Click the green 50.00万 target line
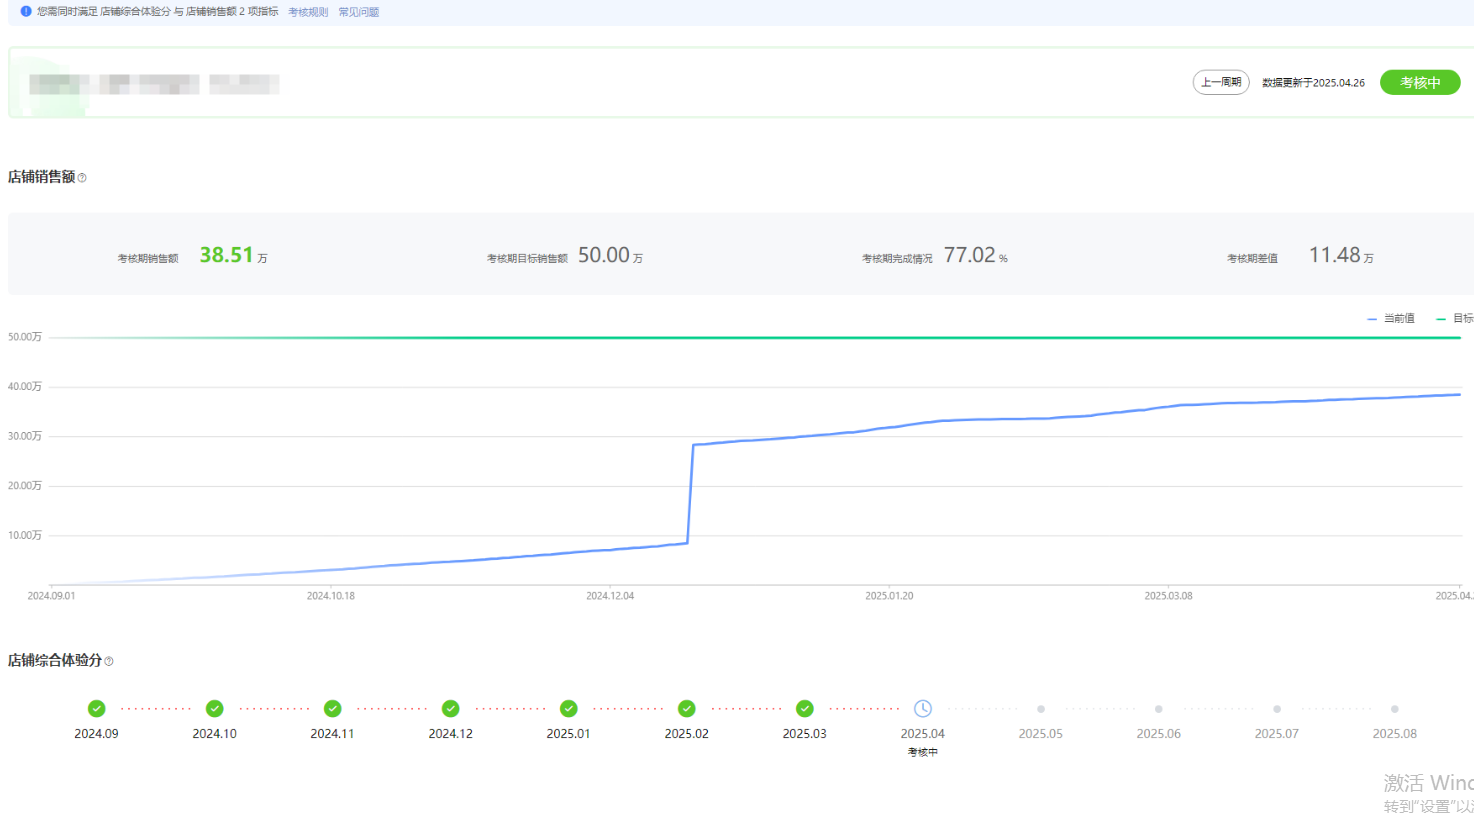The height and width of the screenshot is (828, 1474). [x=750, y=338]
